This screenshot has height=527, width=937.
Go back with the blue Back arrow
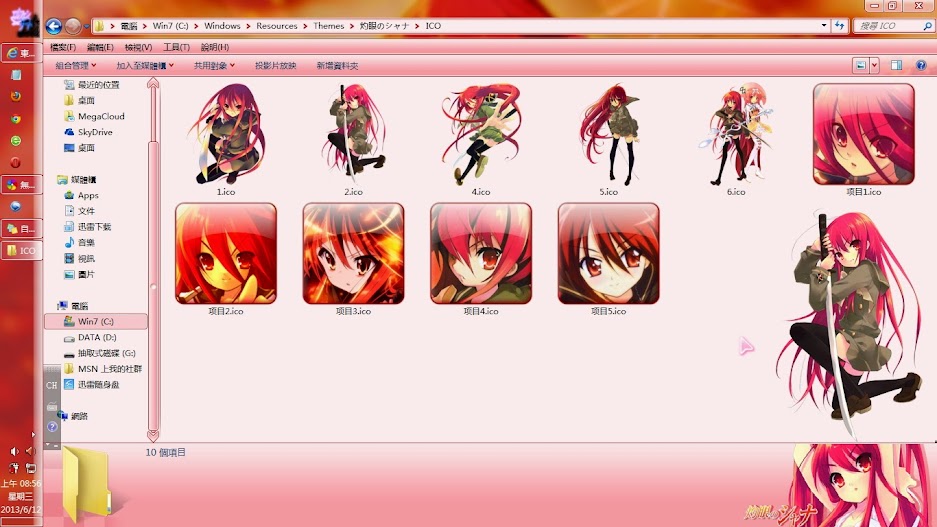pyautogui.click(x=54, y=26)
